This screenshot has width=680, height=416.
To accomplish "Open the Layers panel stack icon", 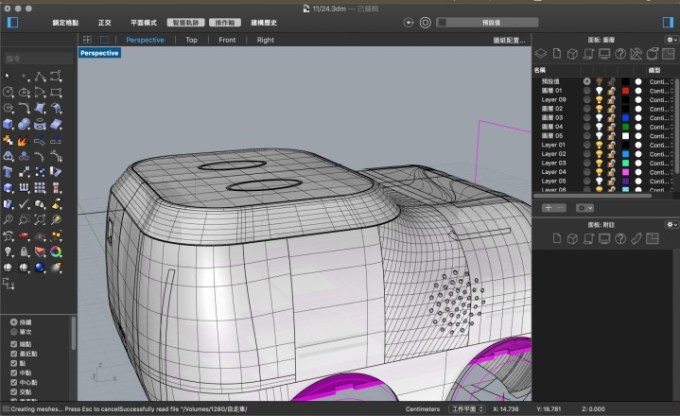I will pyautogui.click(x=541, y=54).
